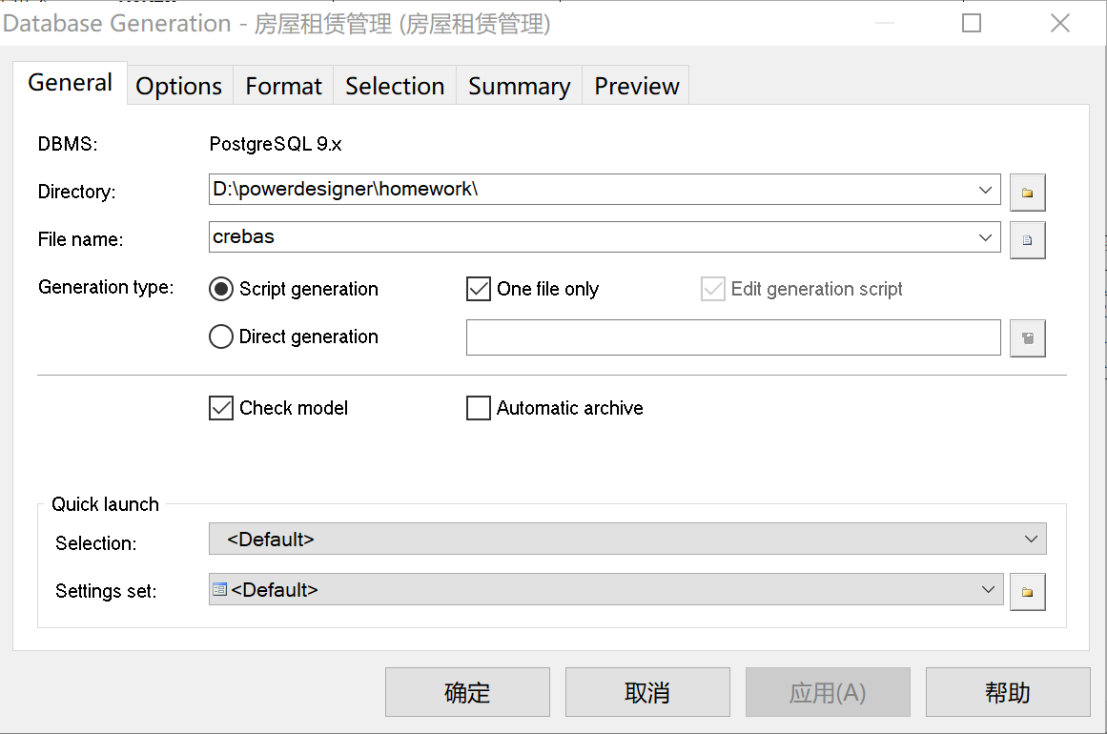Toggle the Check model checkbox
1107x734 pixels.
(221, 408)
